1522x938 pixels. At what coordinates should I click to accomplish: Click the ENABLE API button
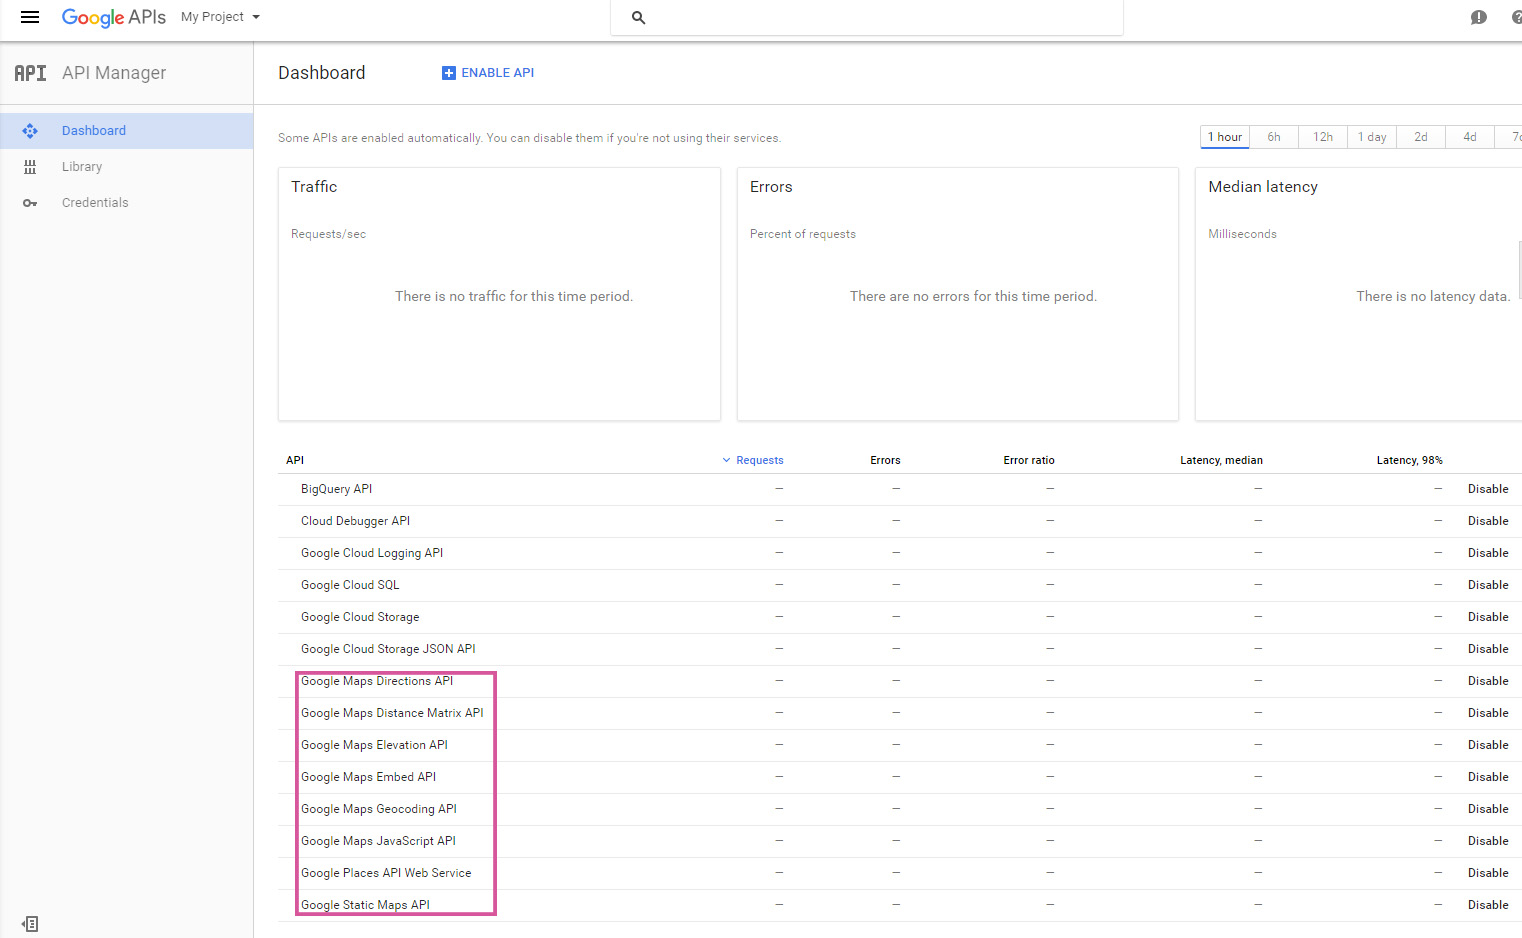(x=488, y=73)
